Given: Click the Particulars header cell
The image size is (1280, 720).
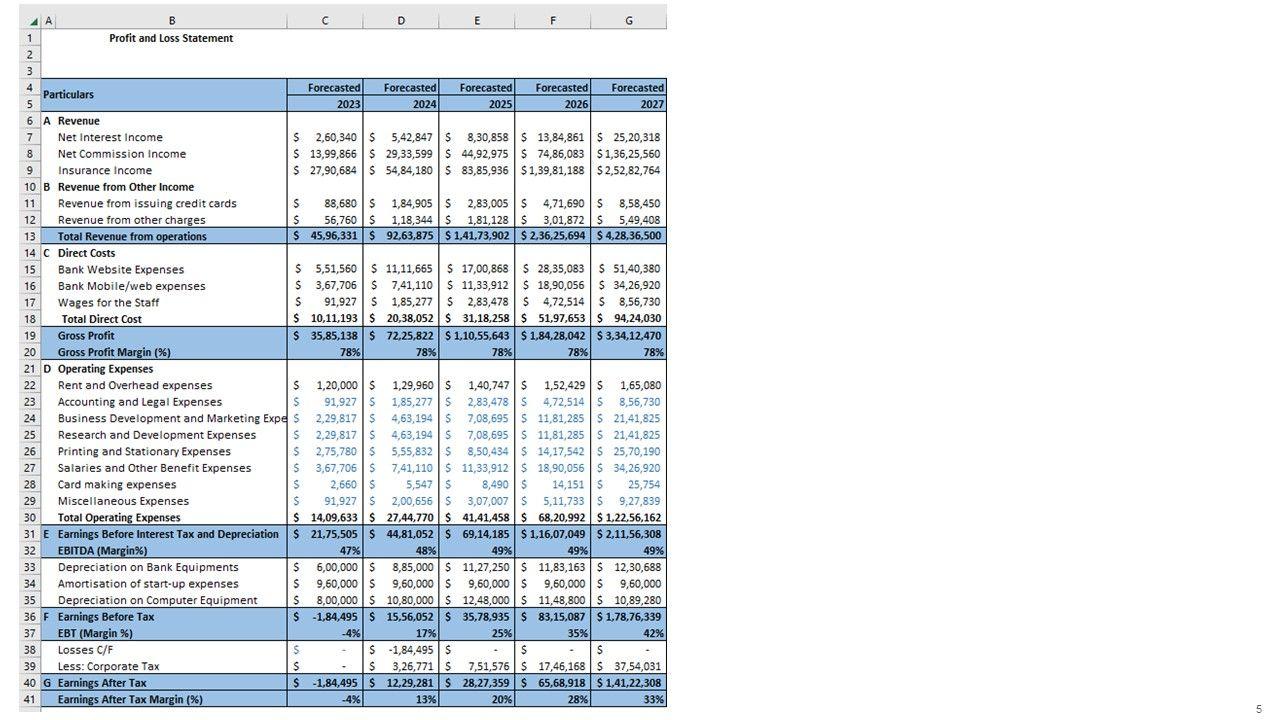Looking at the screenshot, I should 164,95.
